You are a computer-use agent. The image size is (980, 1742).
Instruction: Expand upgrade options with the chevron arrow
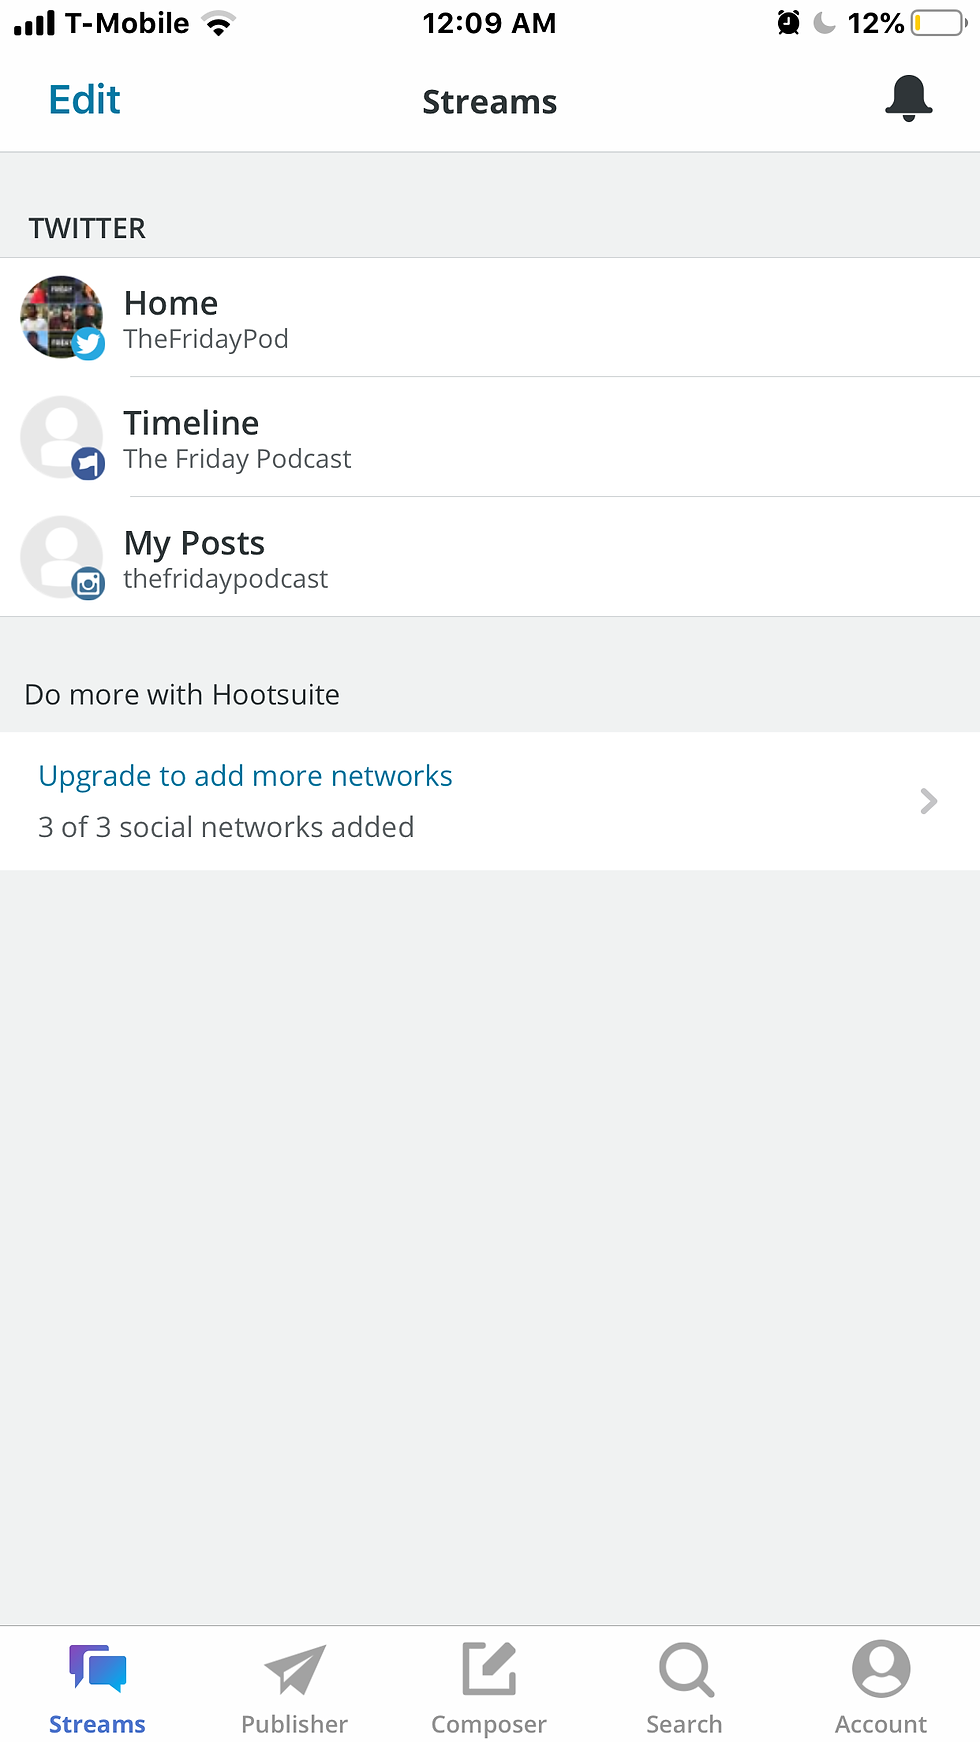coord(928,801)
